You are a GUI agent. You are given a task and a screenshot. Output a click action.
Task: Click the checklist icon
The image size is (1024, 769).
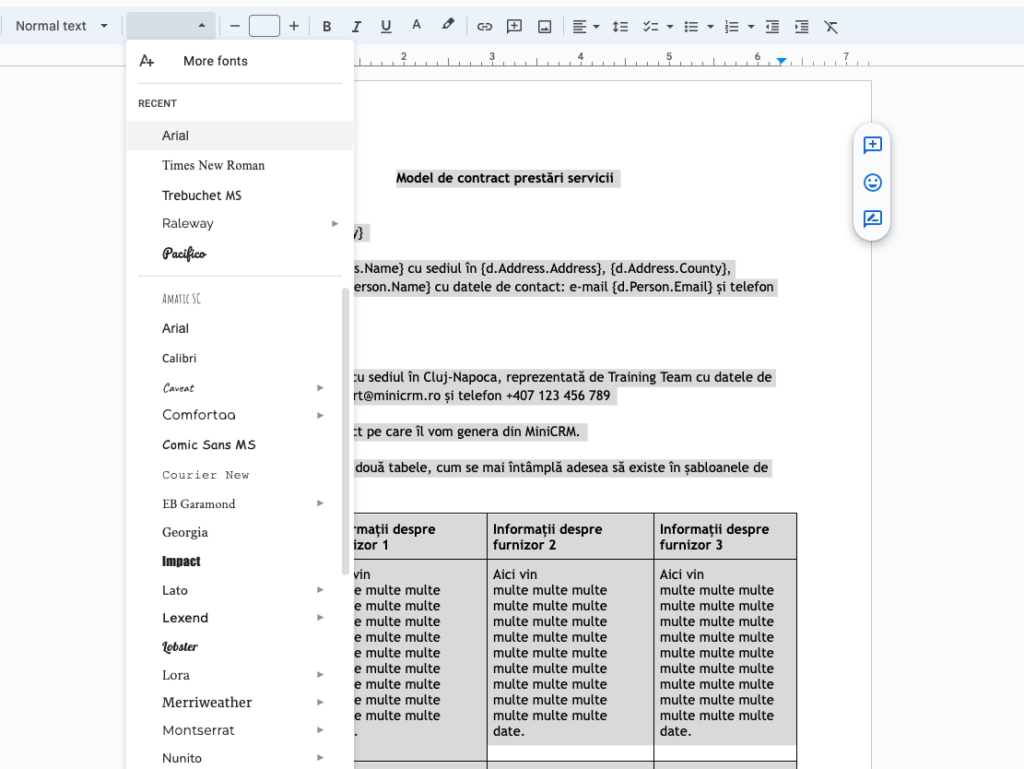tap(650, 27)
